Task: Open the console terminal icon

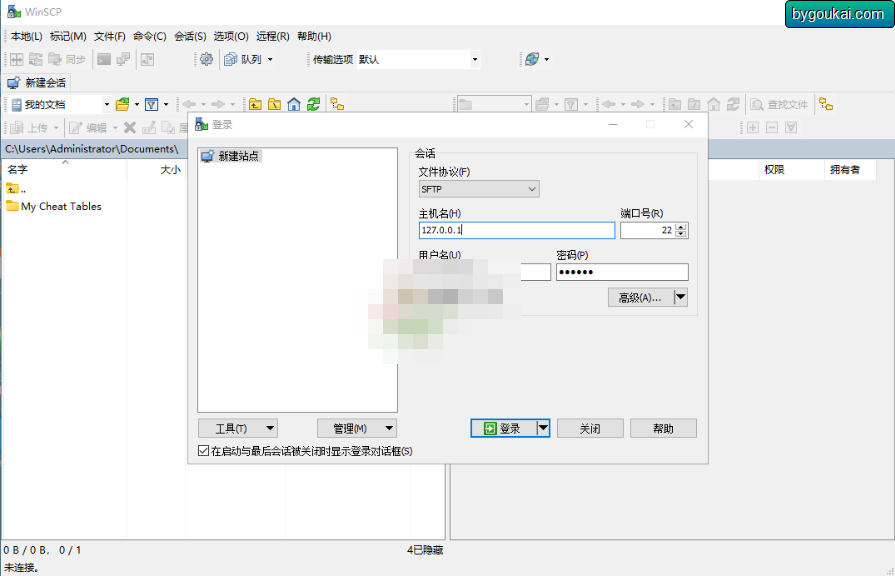Action: pyautogui.click(x=104, y=59)
